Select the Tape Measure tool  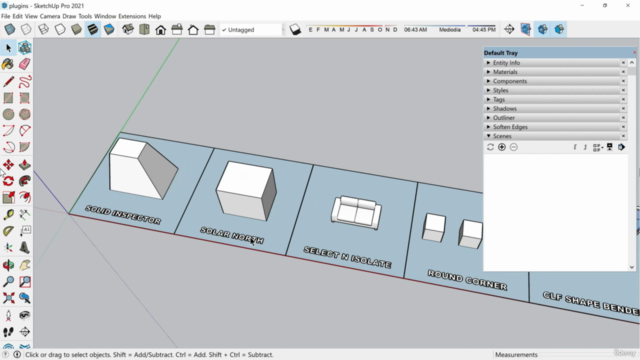point(8,215)
